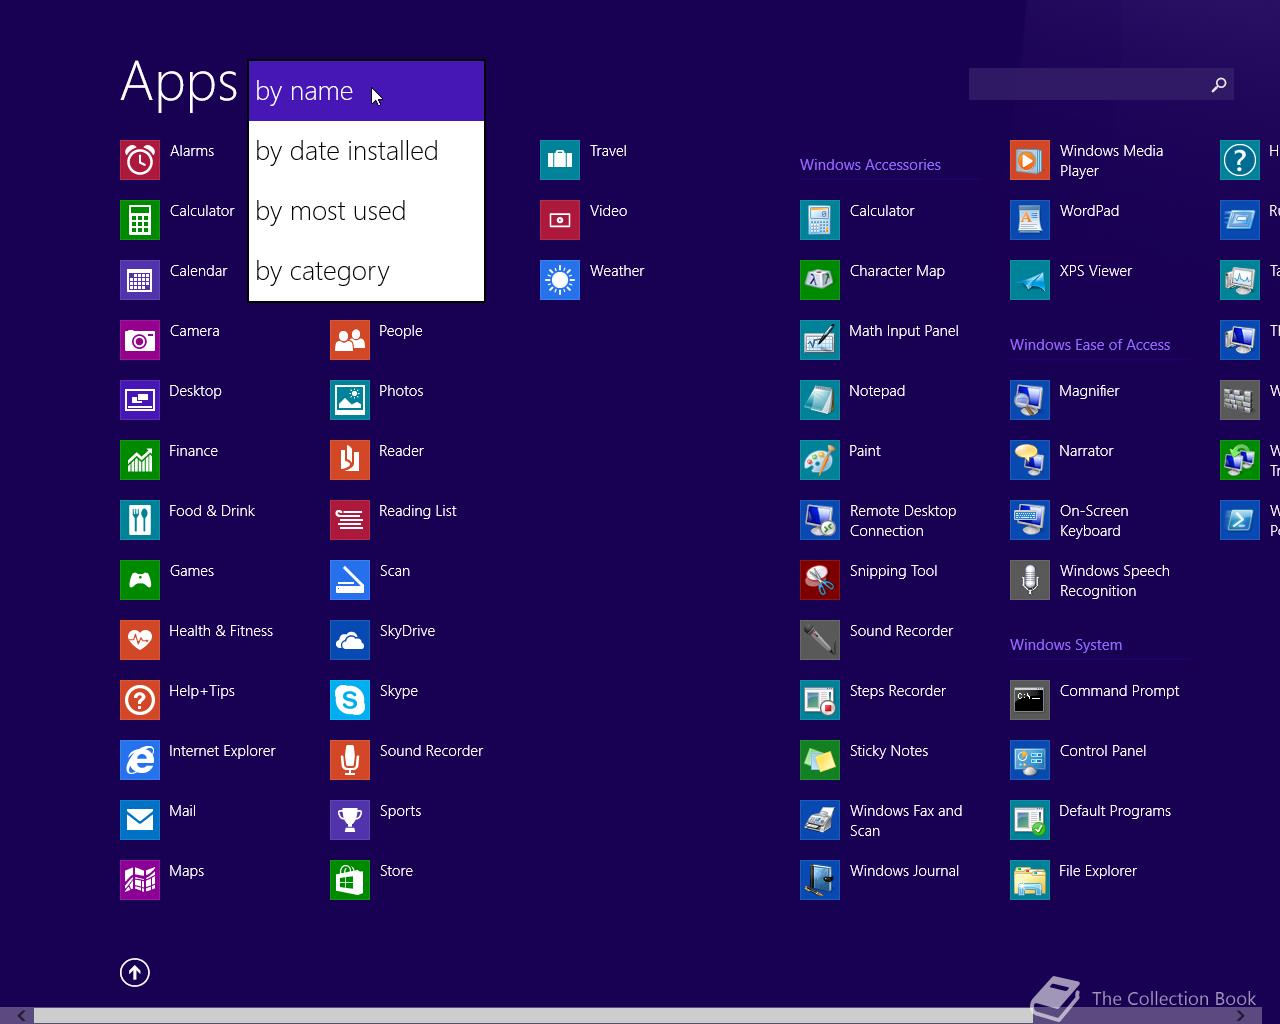Click the search magnifier icon
The image size is (1280, 1024).
[1219, 85]
